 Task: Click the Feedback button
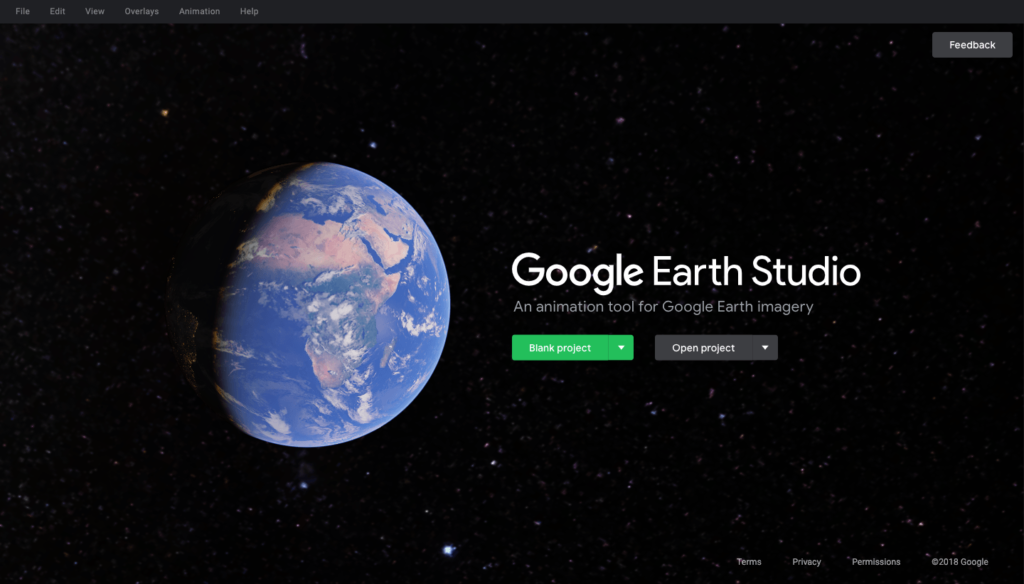(972, 45)
